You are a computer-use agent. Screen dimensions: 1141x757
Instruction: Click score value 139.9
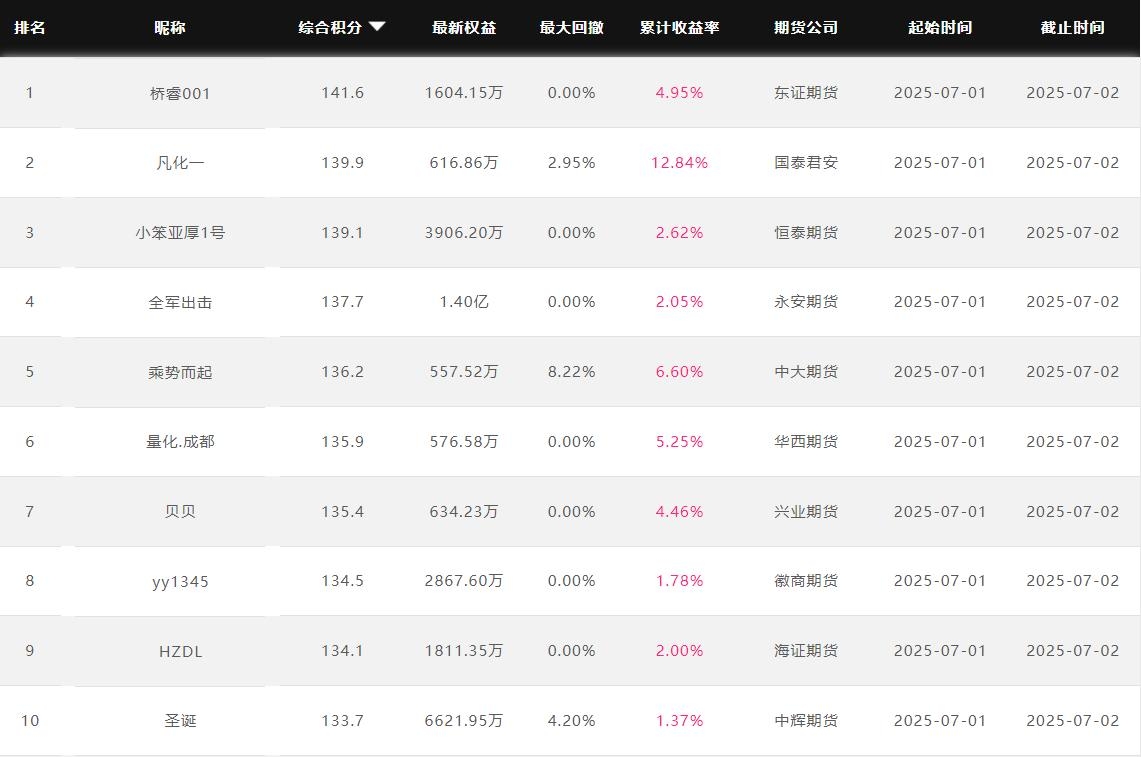pos(342,163)
